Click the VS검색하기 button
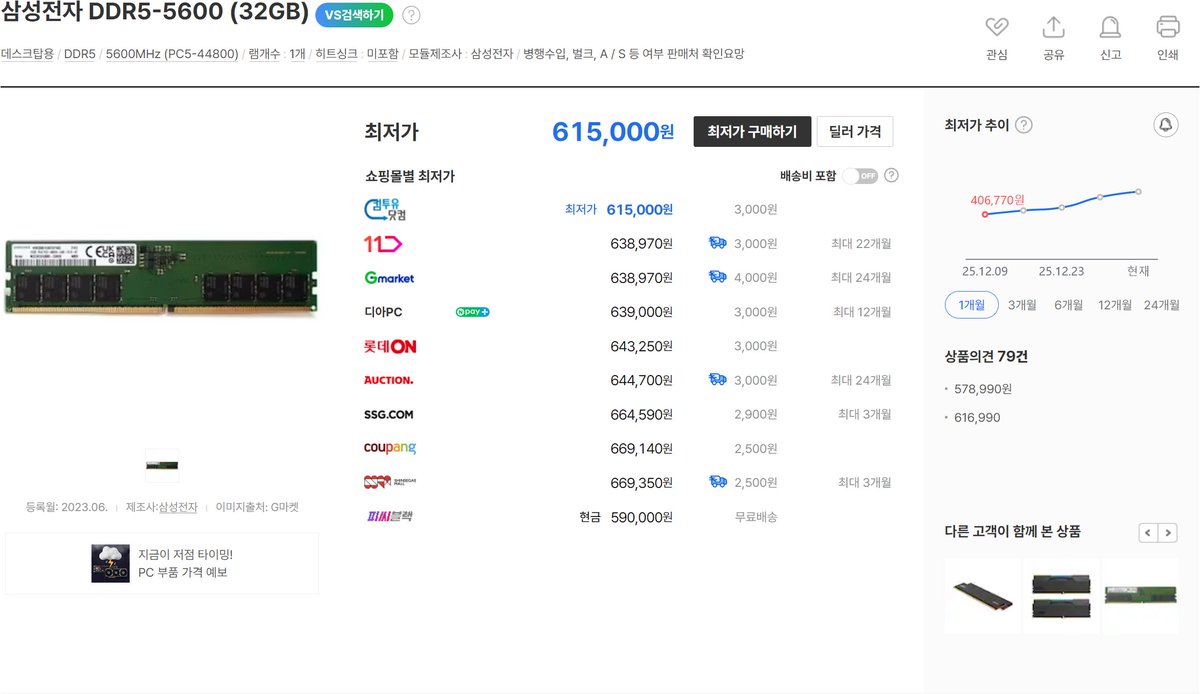 pos(355,15)
